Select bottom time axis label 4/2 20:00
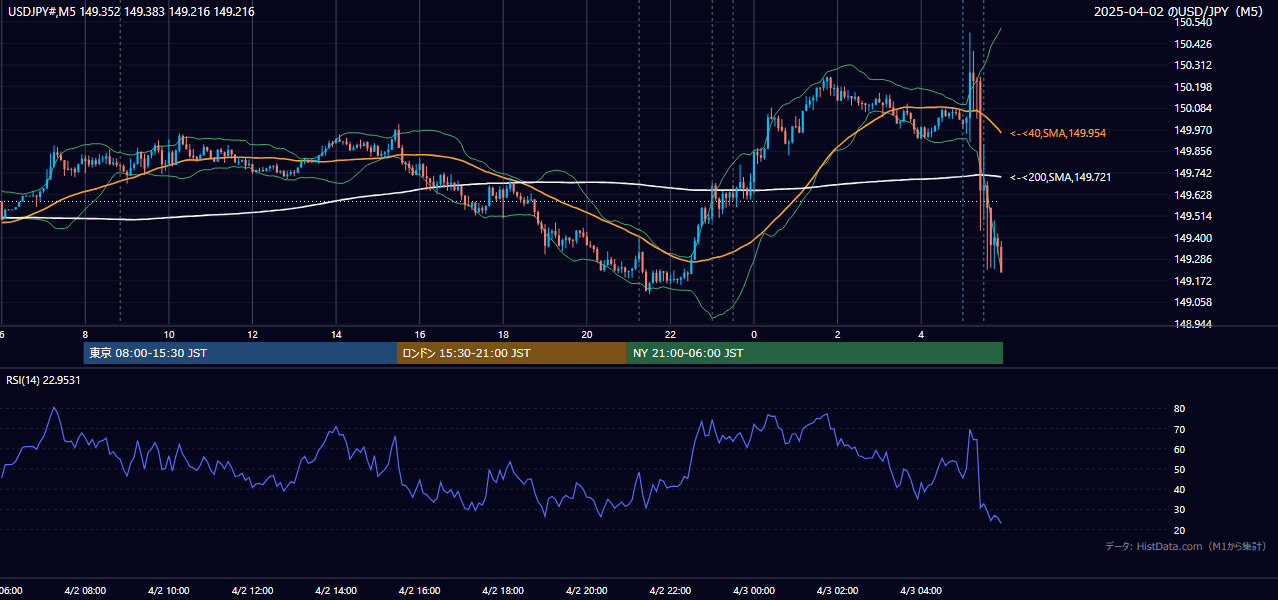This screenshot has height=600, width=1278. point(586,591)
